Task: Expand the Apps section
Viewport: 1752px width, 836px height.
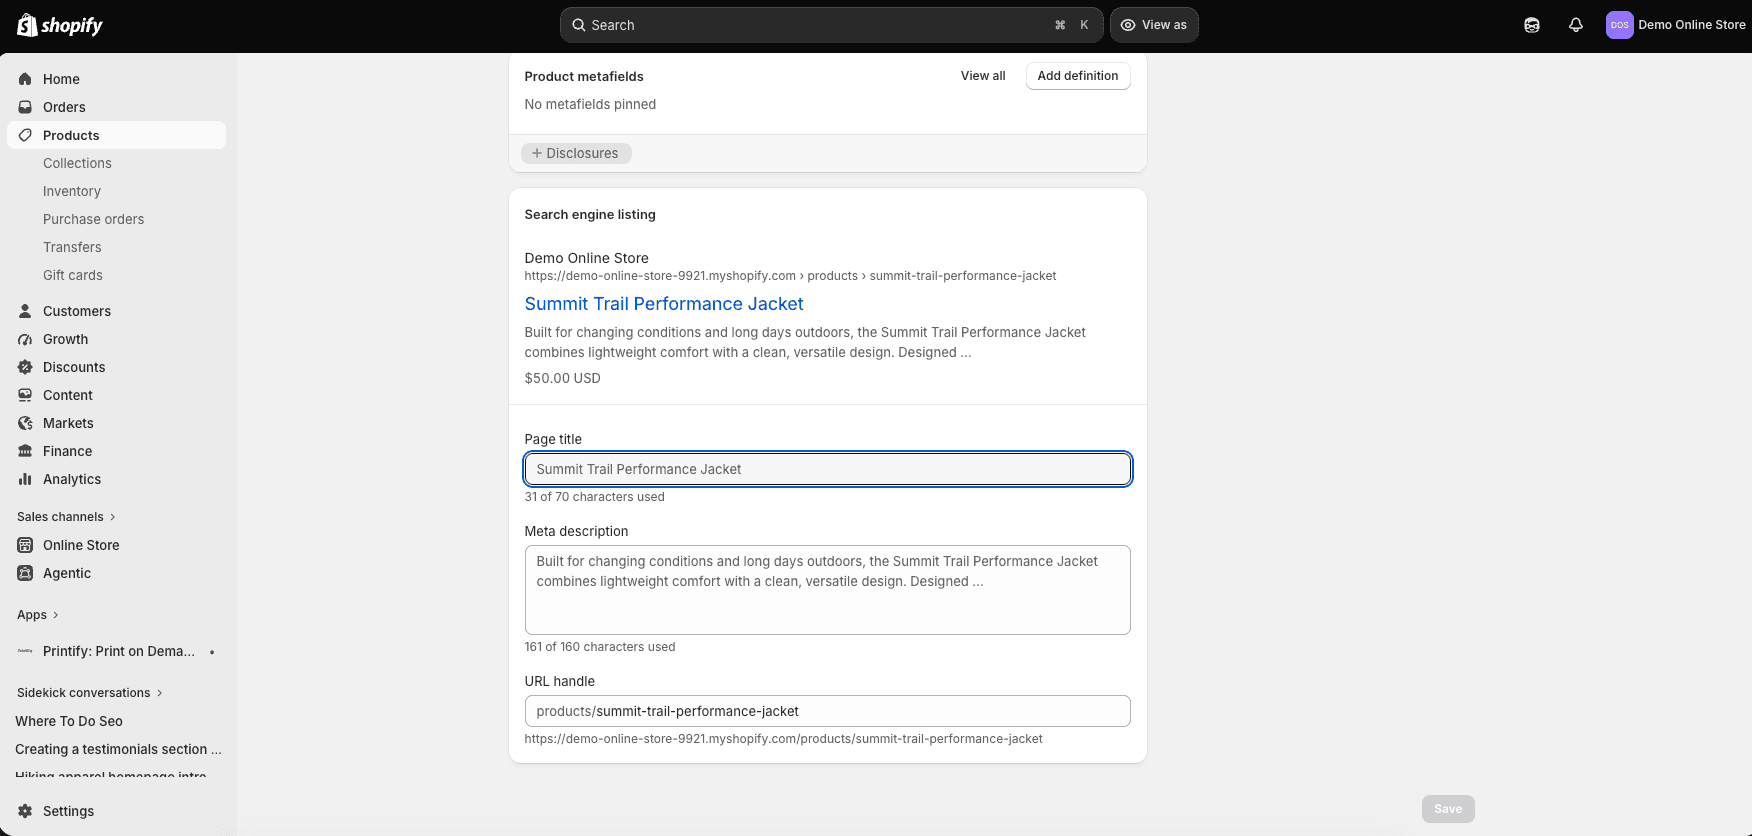Action: click(38, 615)
